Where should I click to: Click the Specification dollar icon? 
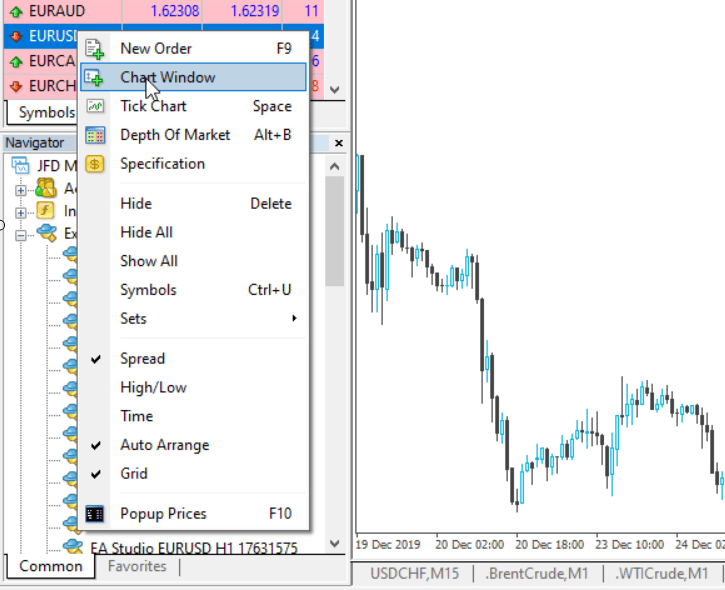click(x=95, y=164)
